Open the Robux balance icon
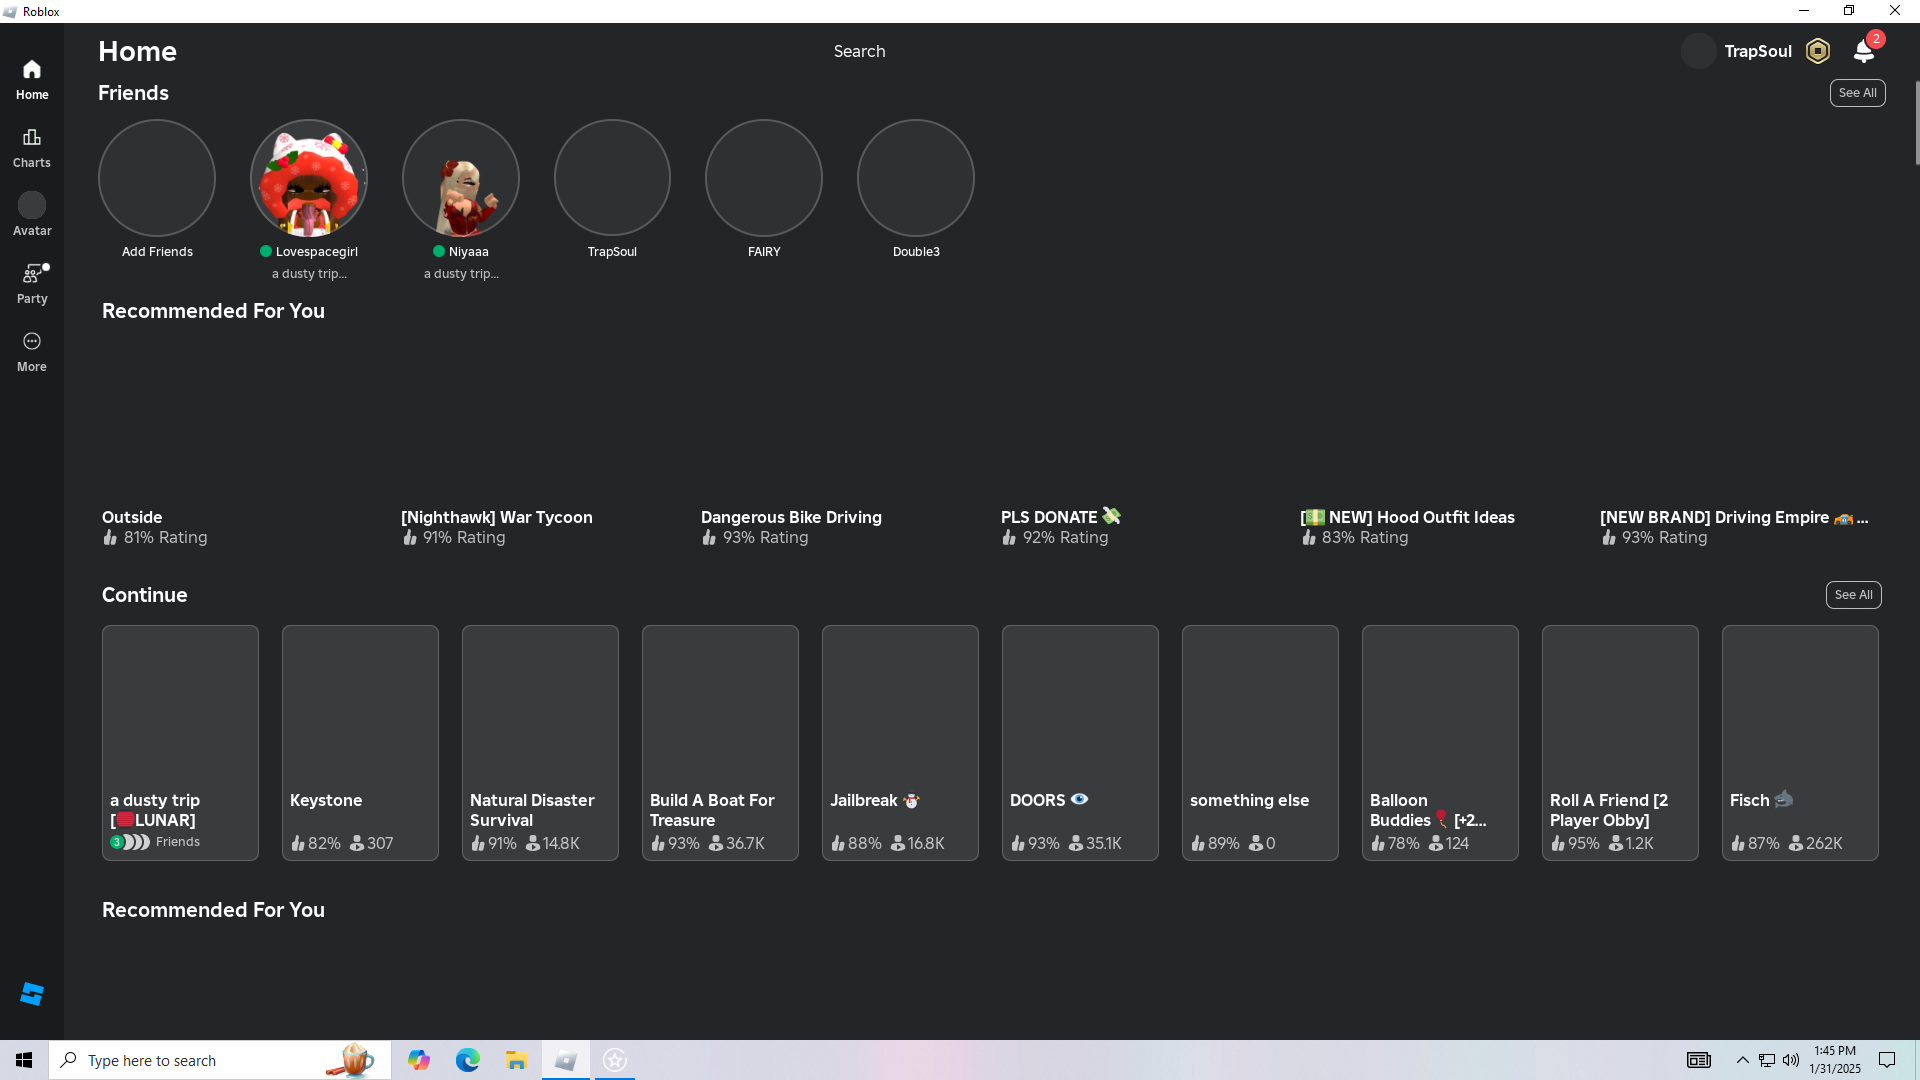 click(1818, 51)
